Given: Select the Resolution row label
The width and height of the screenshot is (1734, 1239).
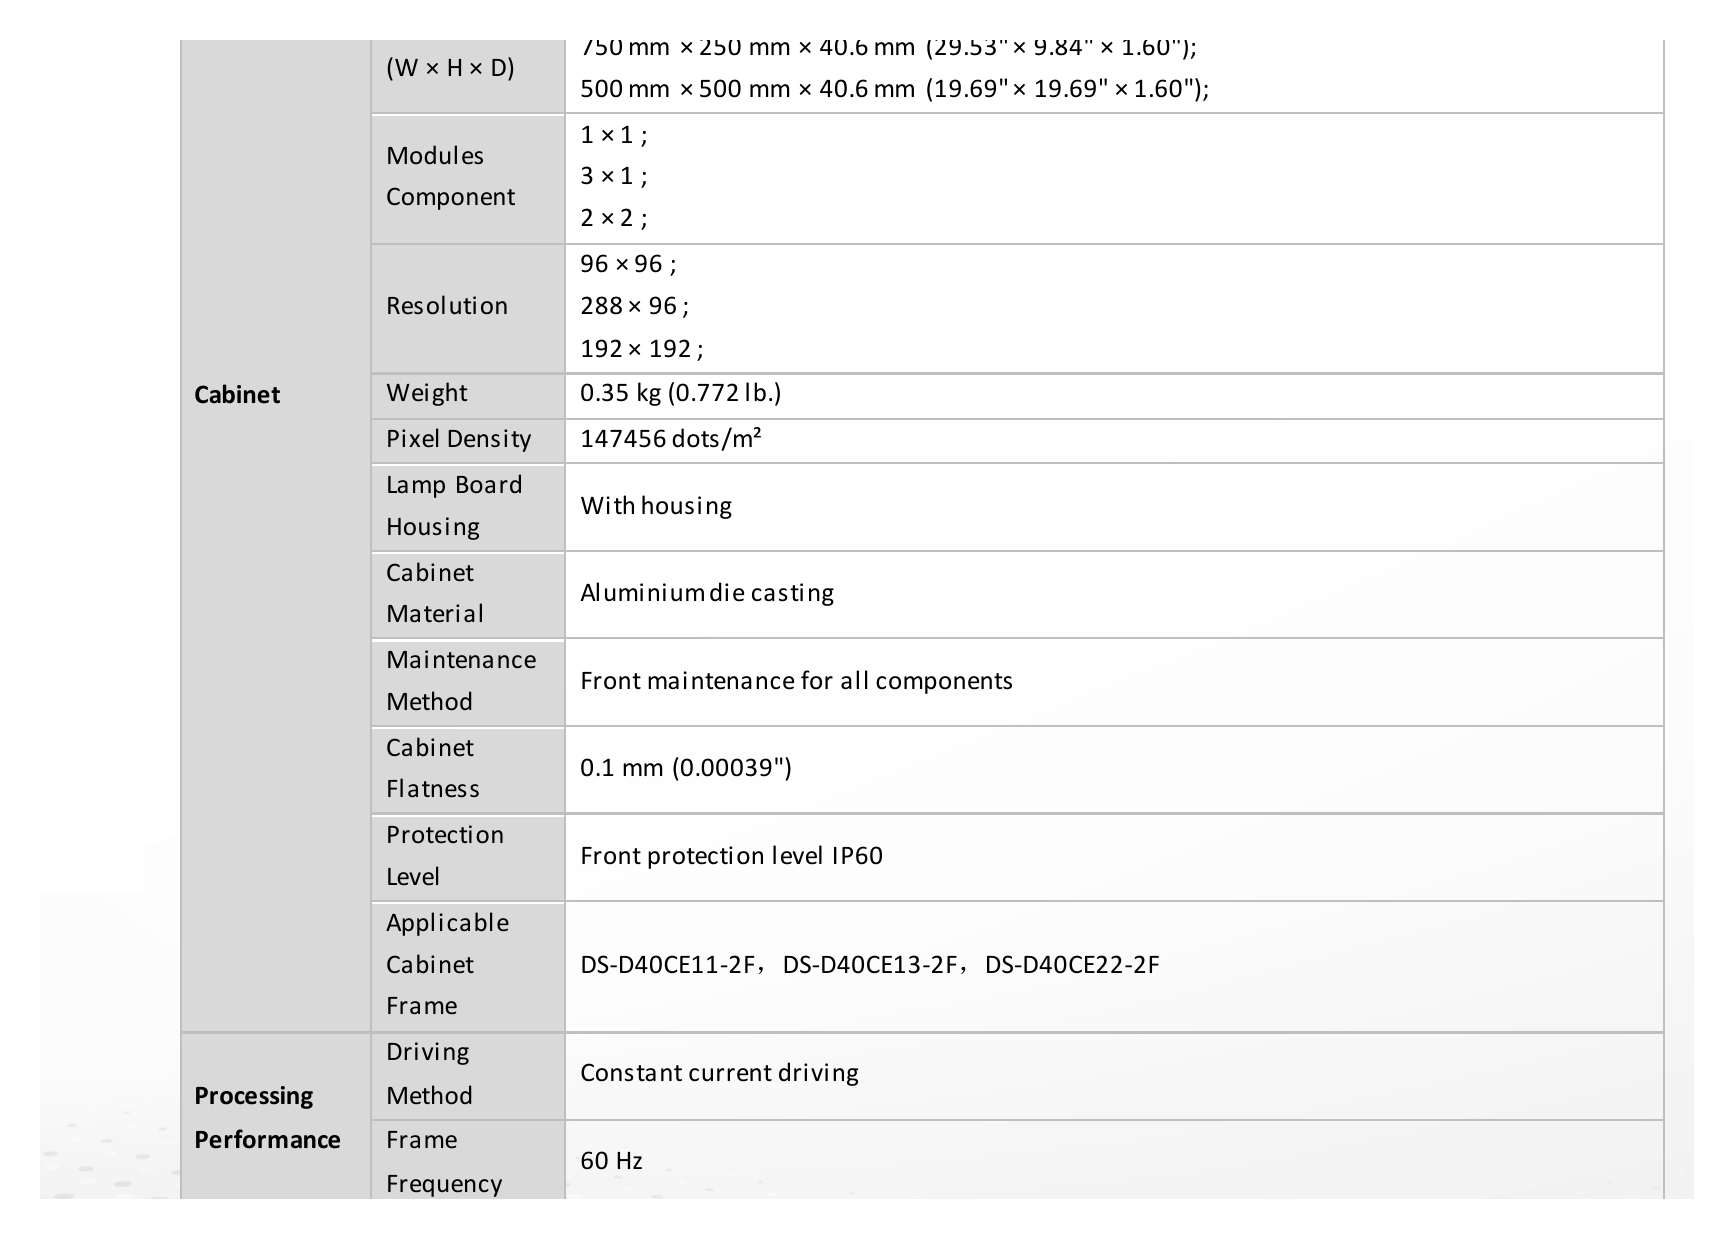Looking at the screenshot, I should (447, 306).
